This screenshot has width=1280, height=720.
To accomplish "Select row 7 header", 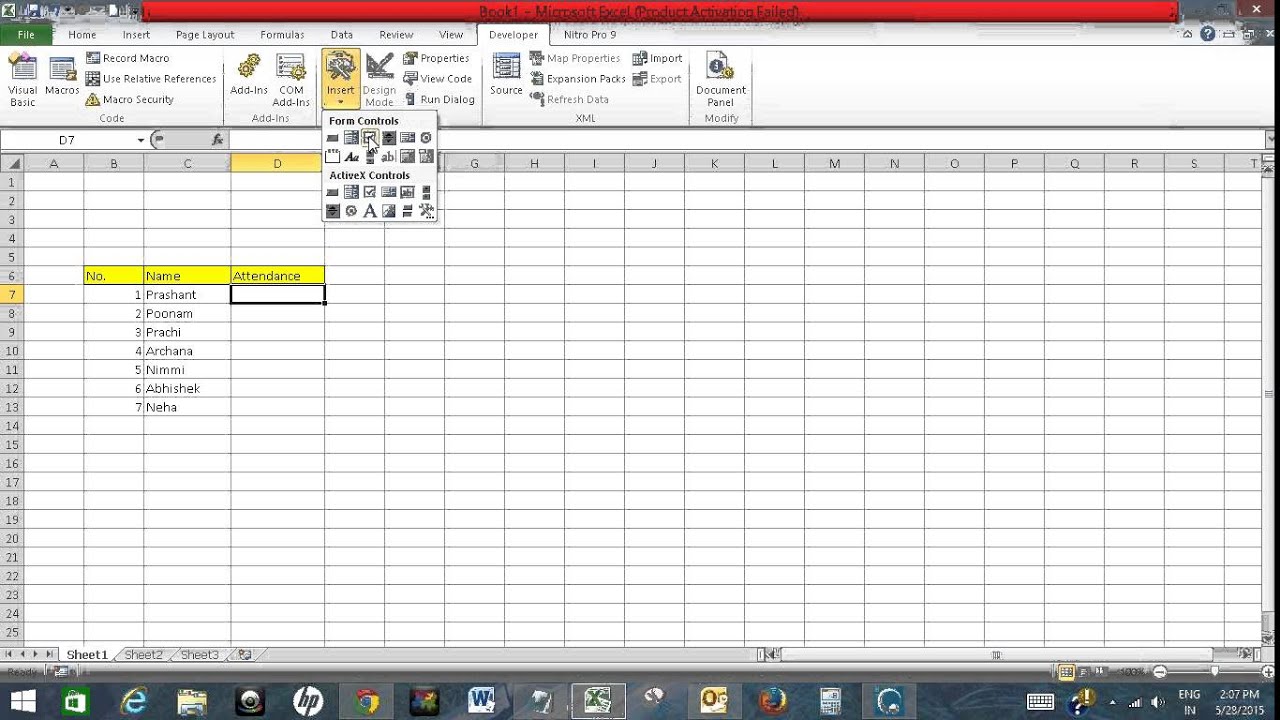I will [12, 295].
